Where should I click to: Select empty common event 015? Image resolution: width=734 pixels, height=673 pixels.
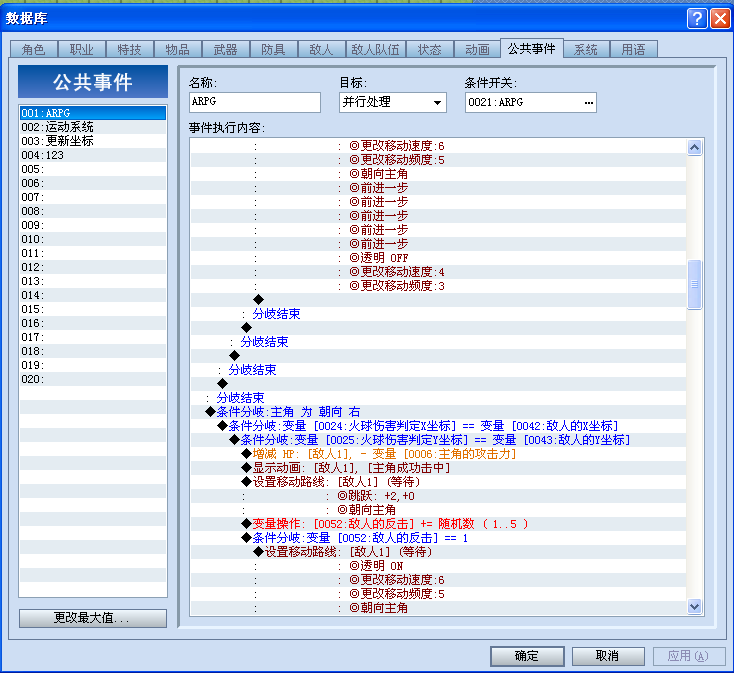(93, 309)
